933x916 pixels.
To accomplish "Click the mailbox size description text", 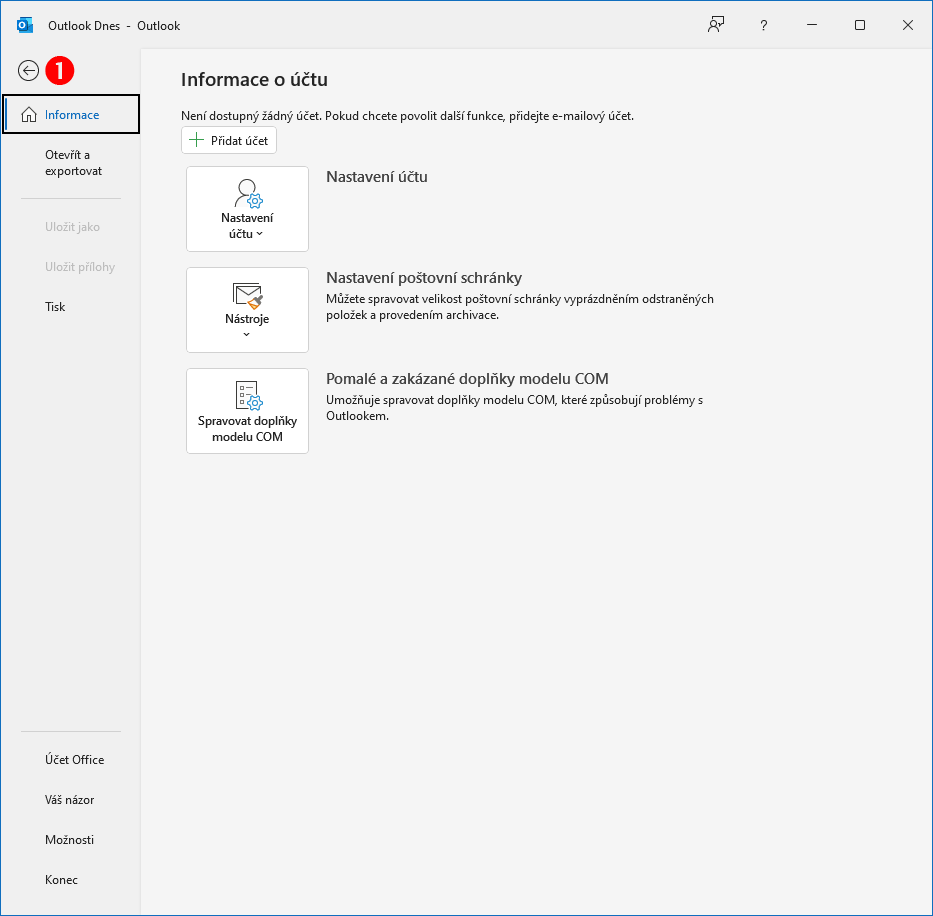I will (519, 307).
